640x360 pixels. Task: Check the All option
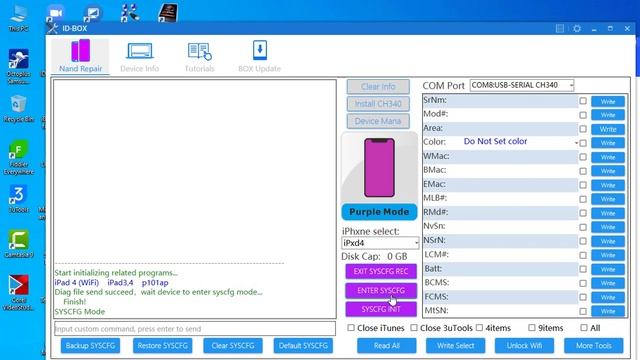pyautogui.click(x=584, y=328)
